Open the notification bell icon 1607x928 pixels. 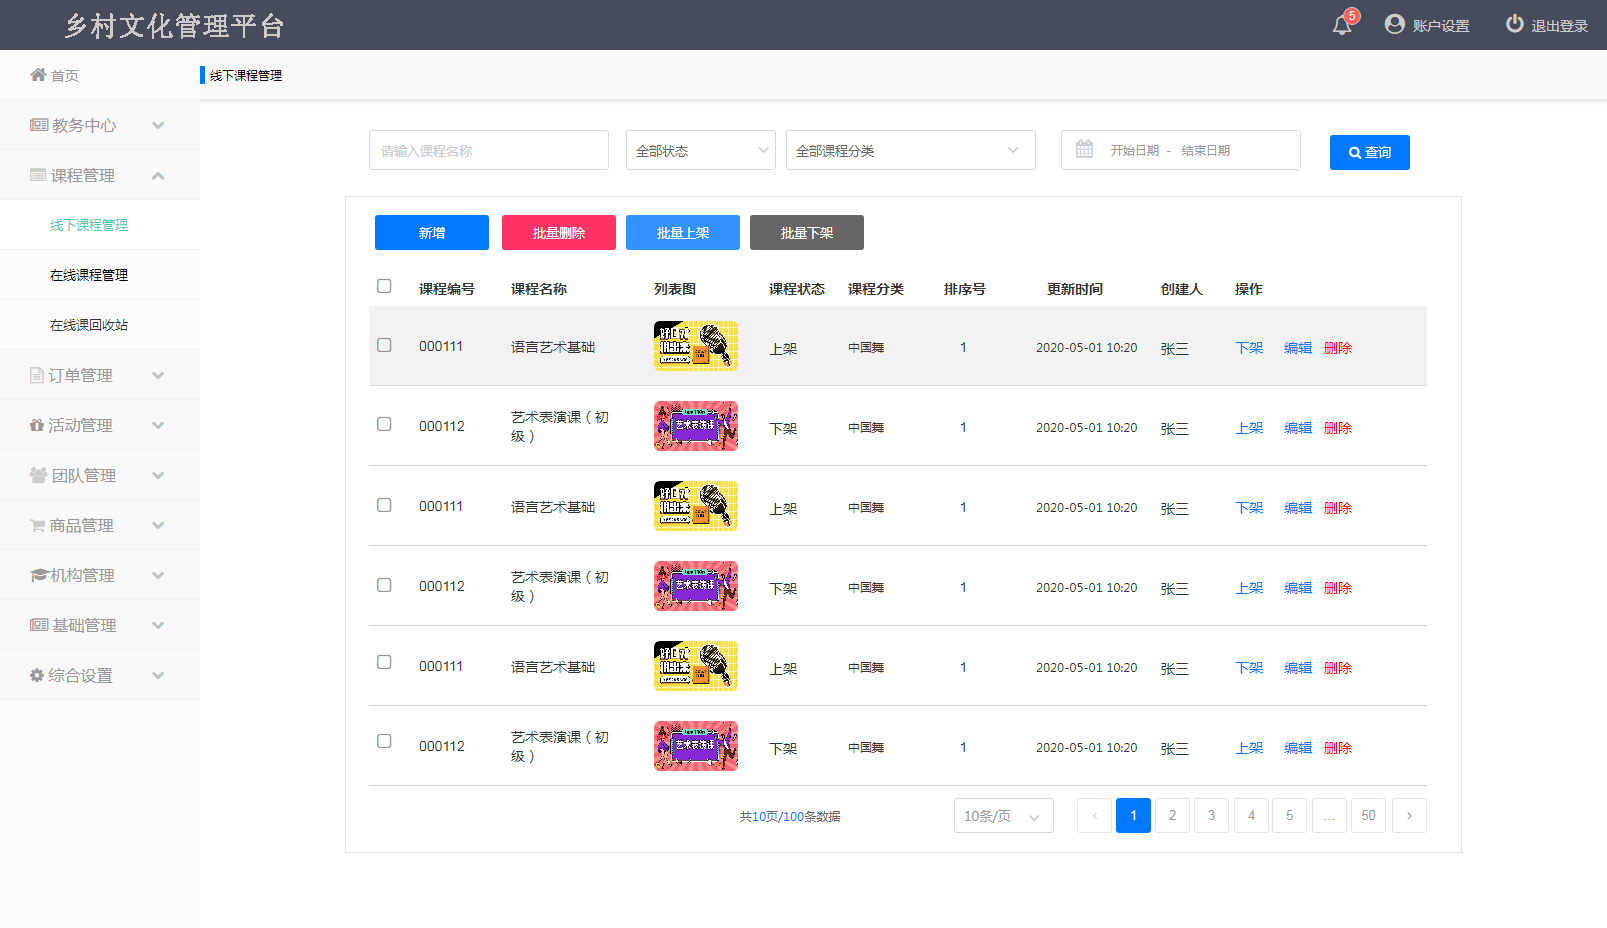[x=1342, y=25]
